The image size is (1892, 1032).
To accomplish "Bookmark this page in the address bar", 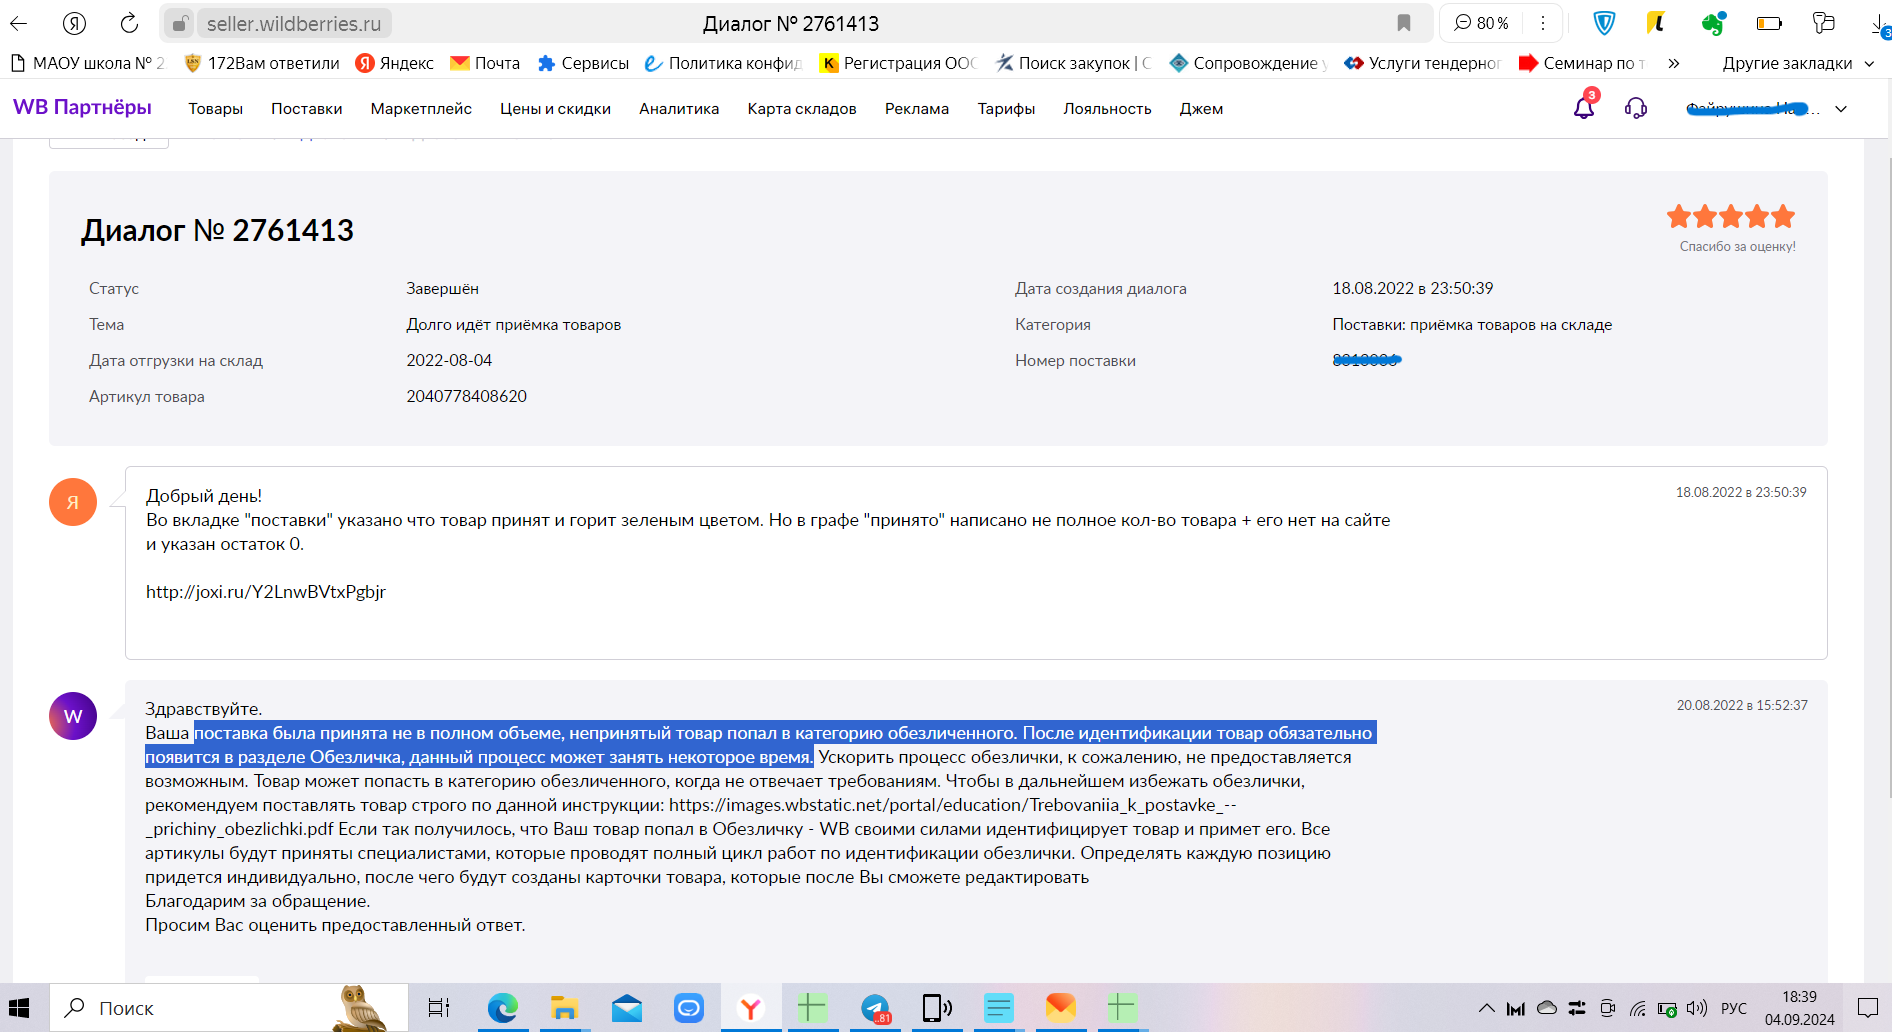I will point(1404,23).
